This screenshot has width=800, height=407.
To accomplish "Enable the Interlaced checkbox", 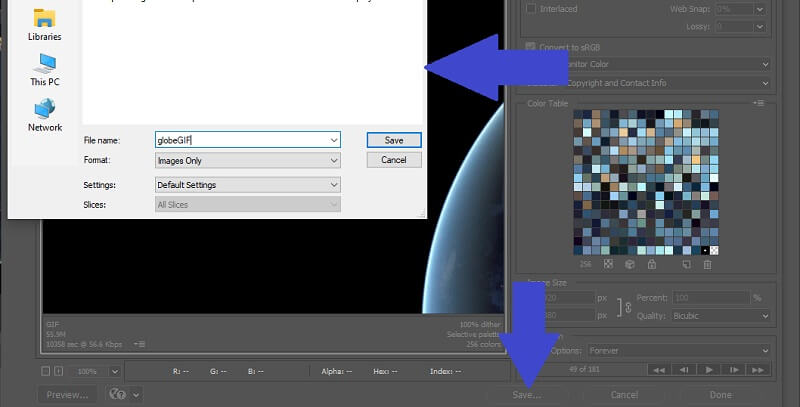I will [x=532, y=9].
